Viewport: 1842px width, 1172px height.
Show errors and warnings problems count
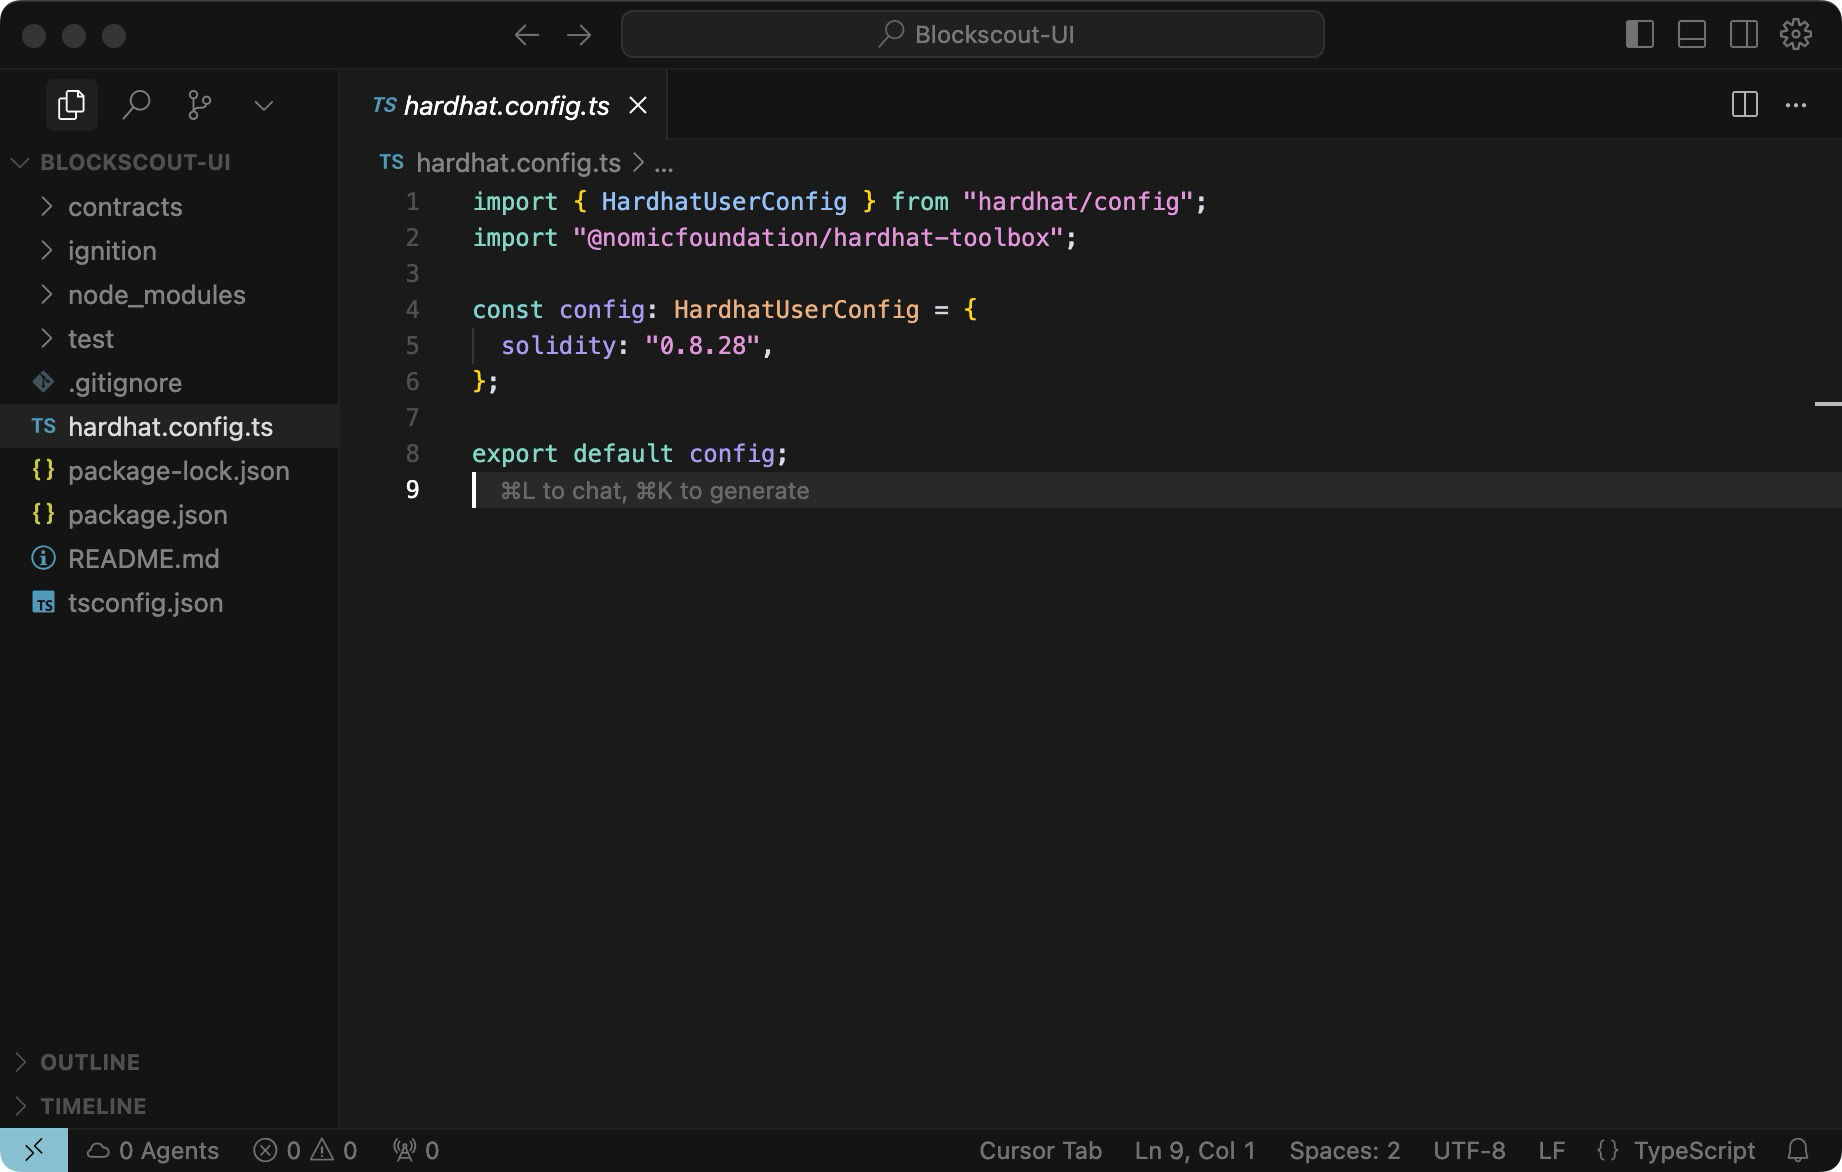(305, 1151)
